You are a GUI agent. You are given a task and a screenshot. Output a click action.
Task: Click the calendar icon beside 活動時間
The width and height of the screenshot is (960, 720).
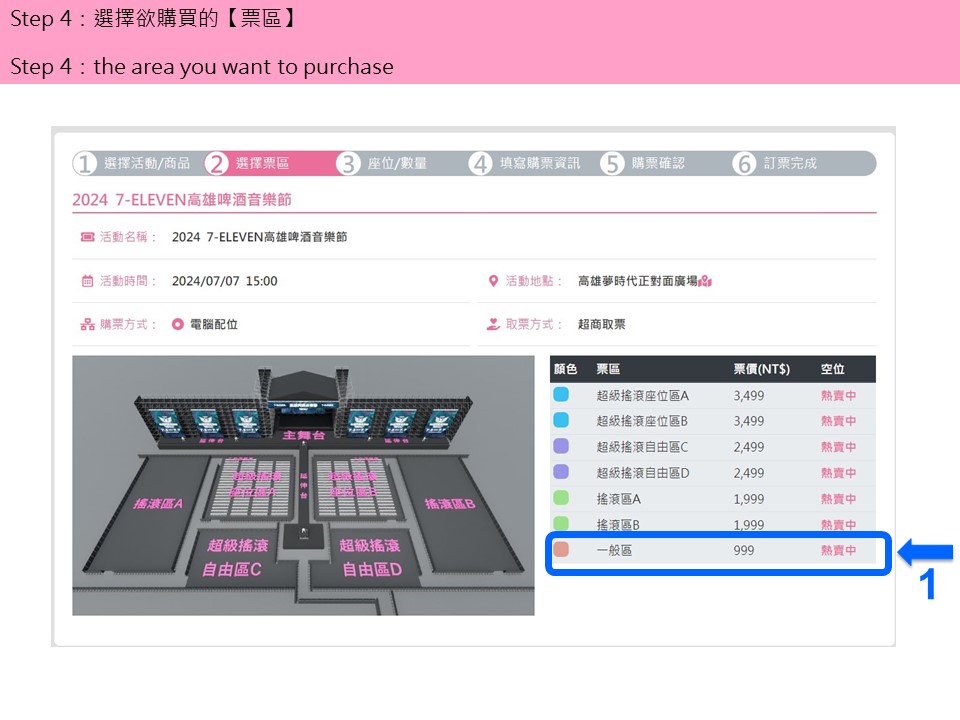pyautogui.click(x=87, y=281)
